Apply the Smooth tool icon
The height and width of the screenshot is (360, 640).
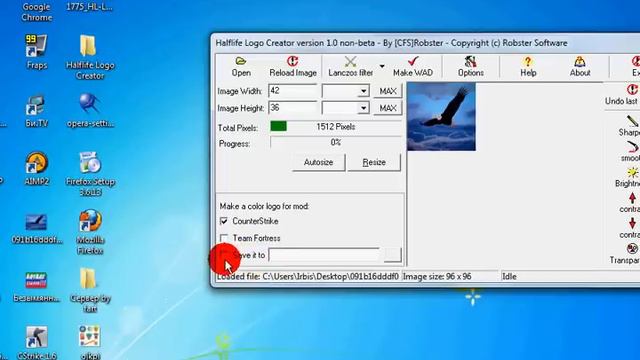tap(632, 147)
